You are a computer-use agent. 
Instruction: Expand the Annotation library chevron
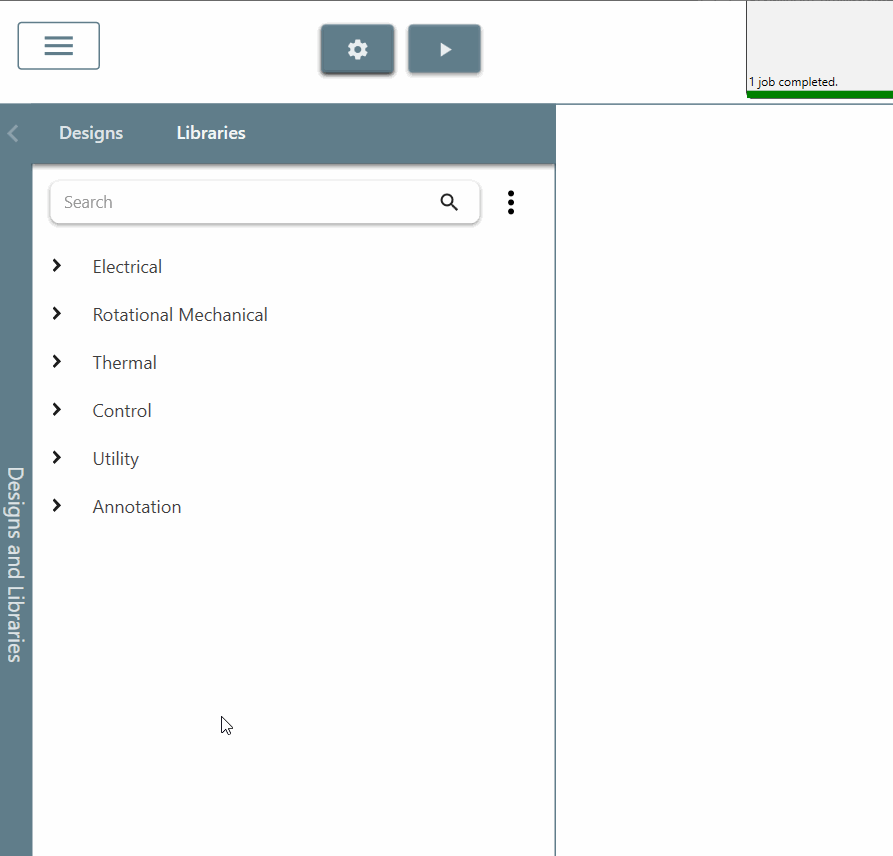[x=57, y=506]
